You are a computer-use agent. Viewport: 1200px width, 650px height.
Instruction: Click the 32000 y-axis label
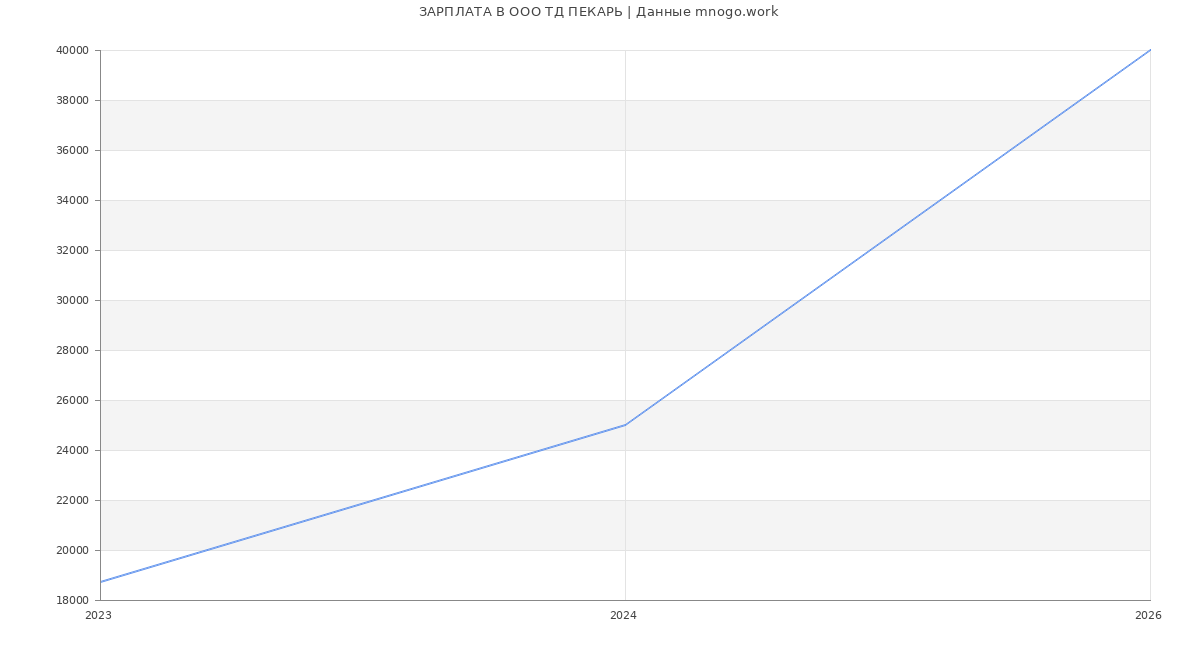[72, 250]
